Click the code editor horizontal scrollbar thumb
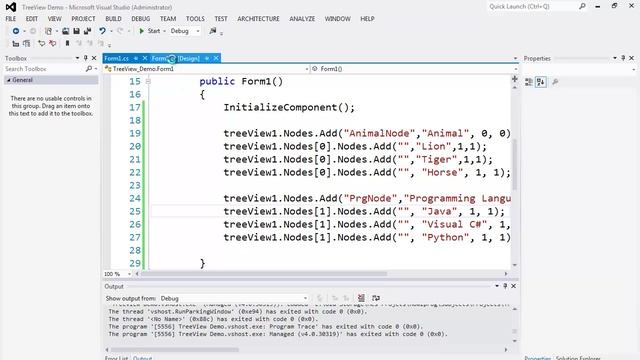 [264, 274]
